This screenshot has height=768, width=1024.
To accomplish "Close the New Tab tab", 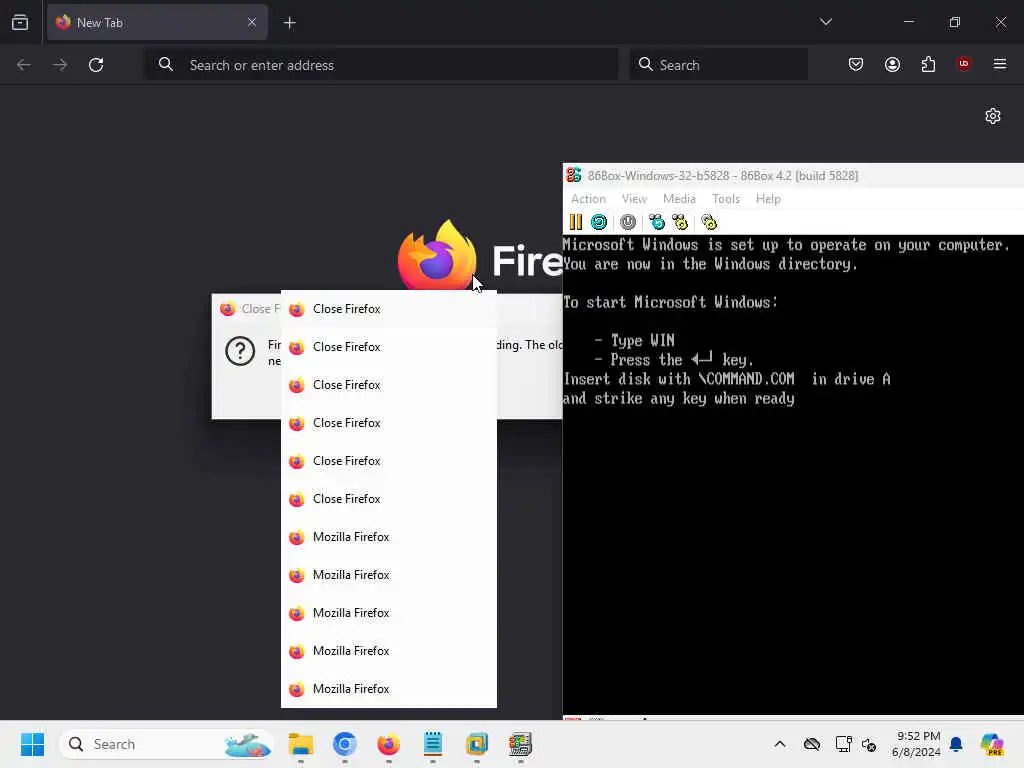I will coord(251,22).
